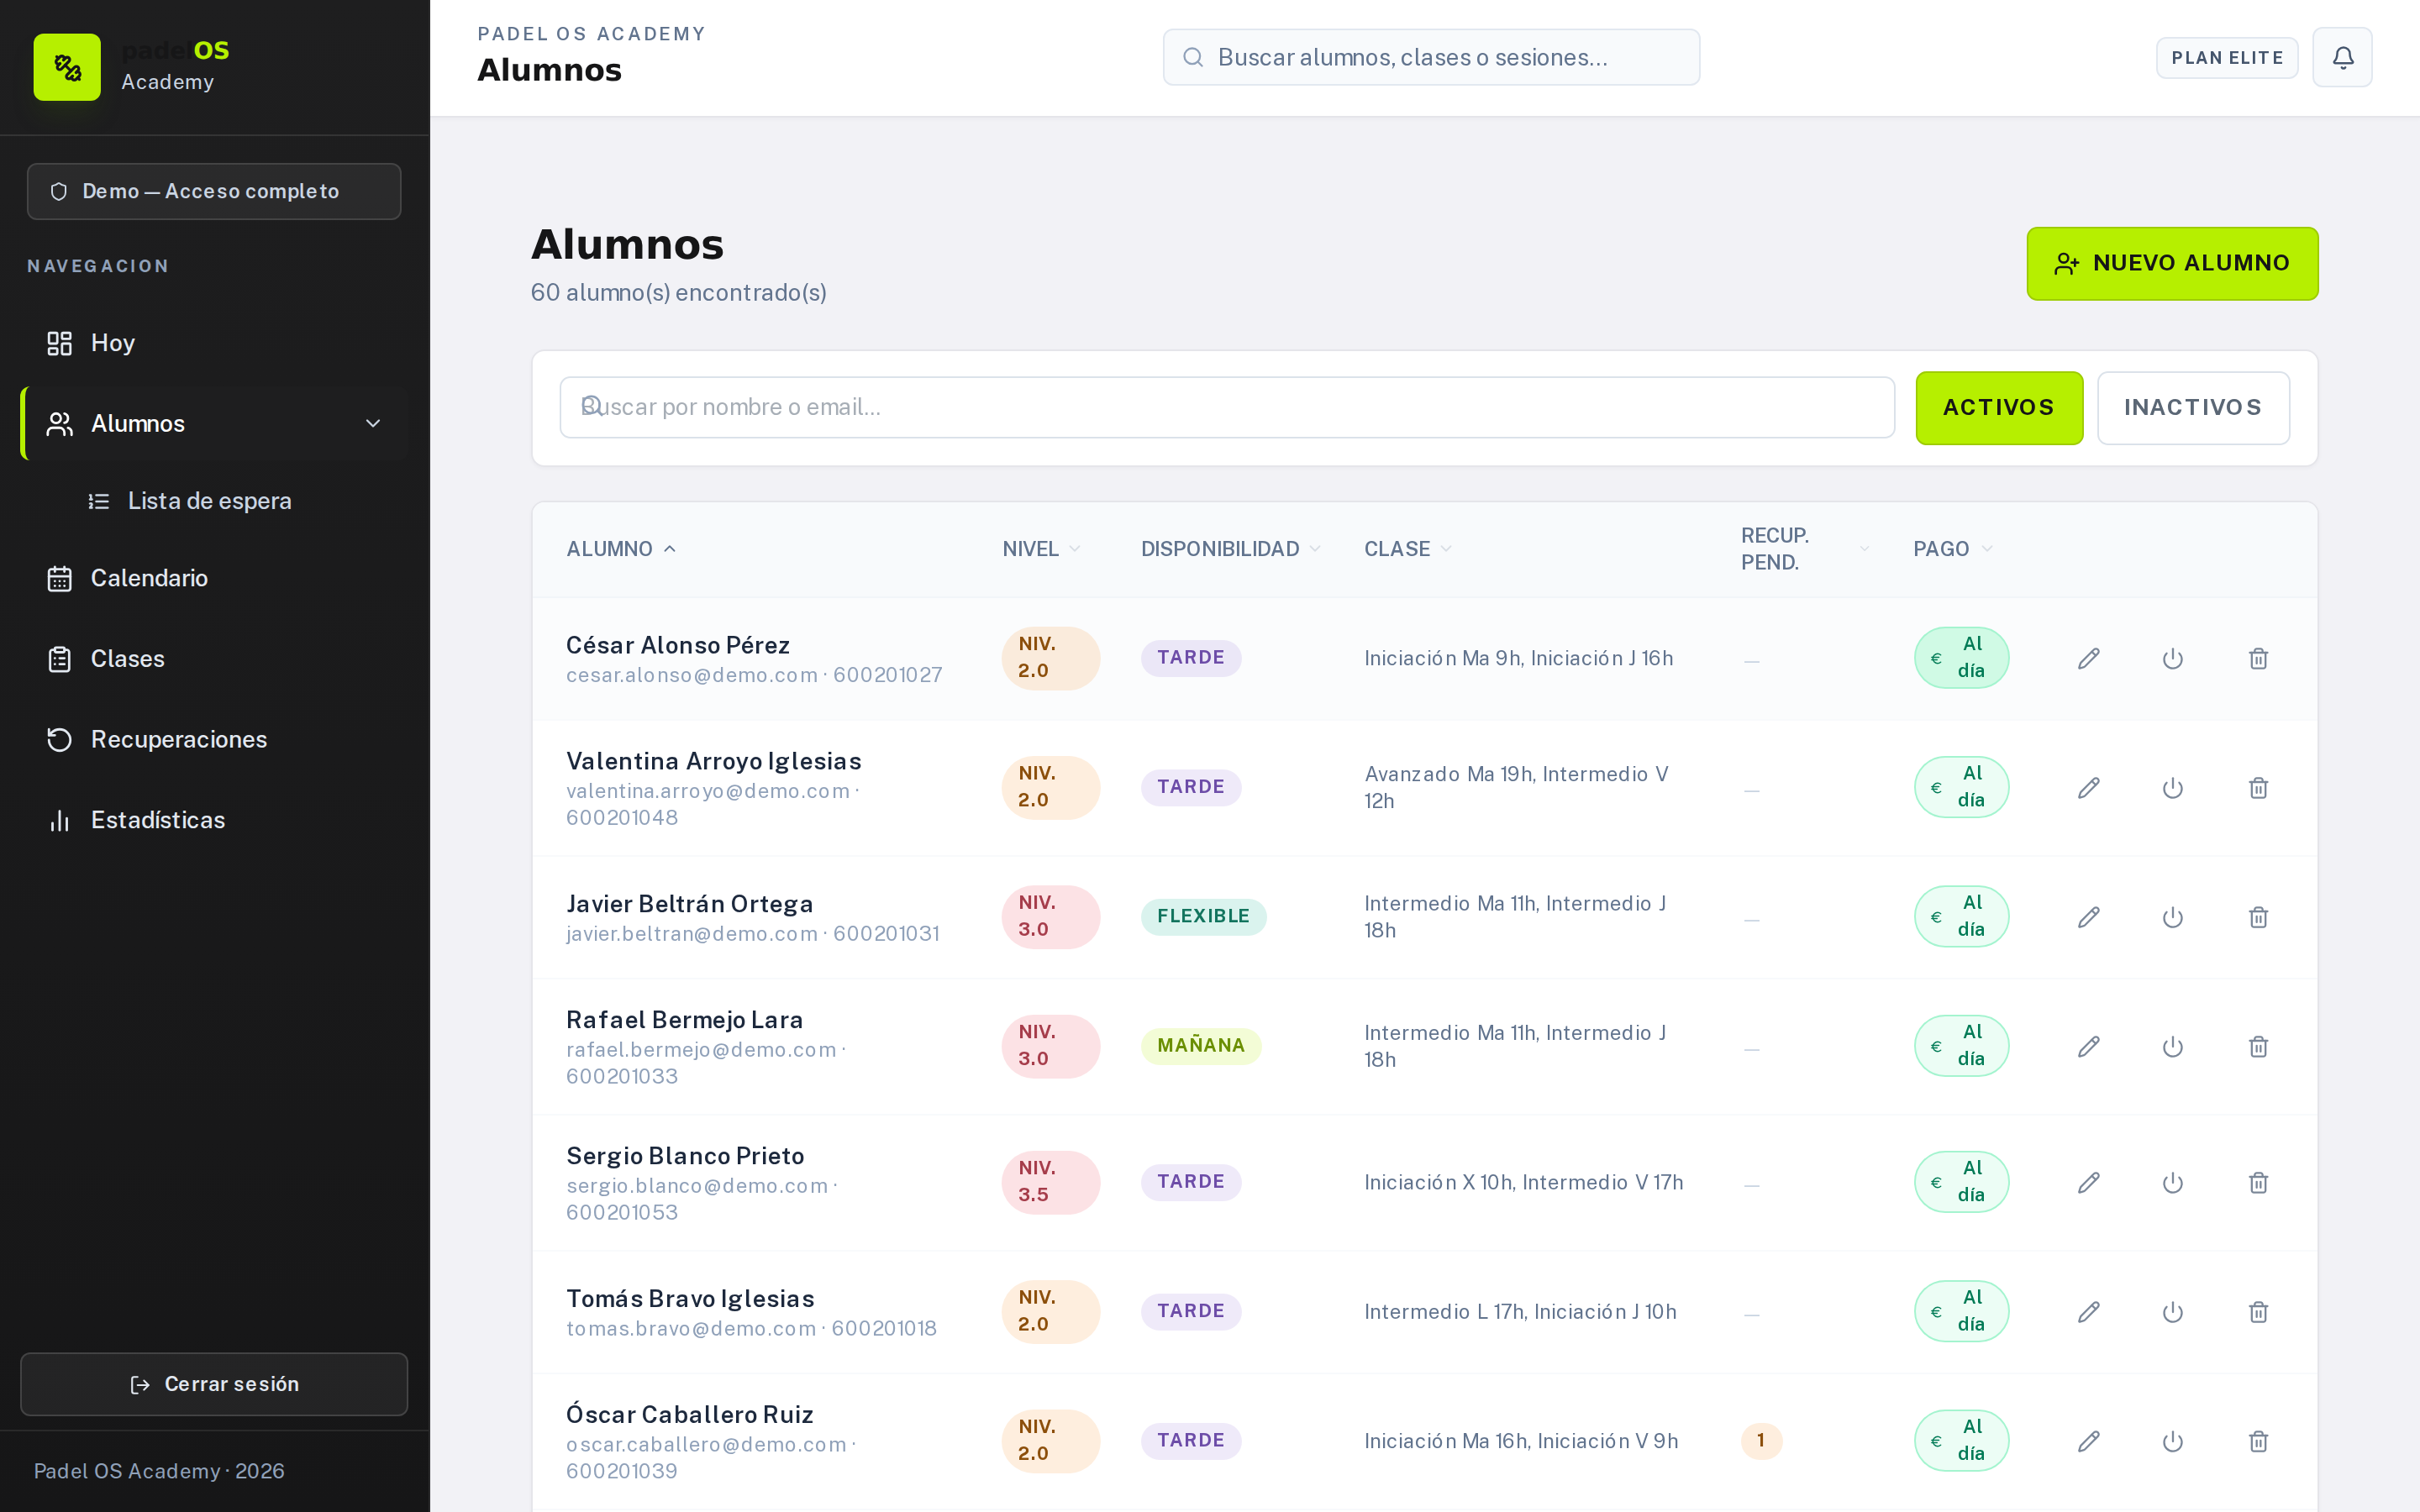The width and height of the screenshot is (2420, 1512).
Task: Deactivate Rafael Bermejo Lara power icon
Action: tap(2172, 1046)
